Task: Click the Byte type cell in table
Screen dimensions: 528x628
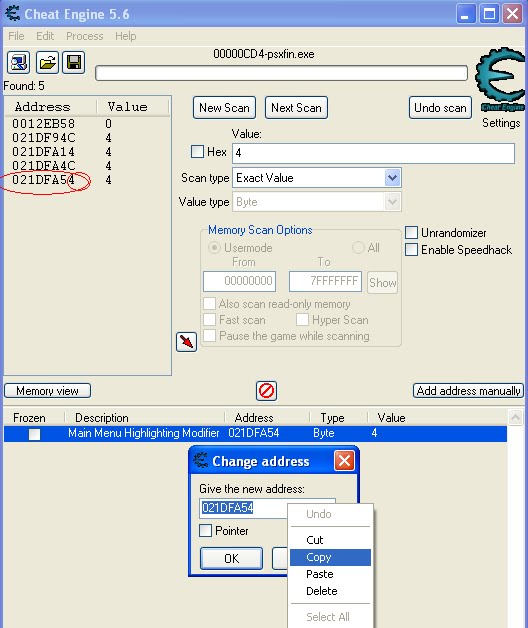Action: pyautogui.click(x=324, y=433)
